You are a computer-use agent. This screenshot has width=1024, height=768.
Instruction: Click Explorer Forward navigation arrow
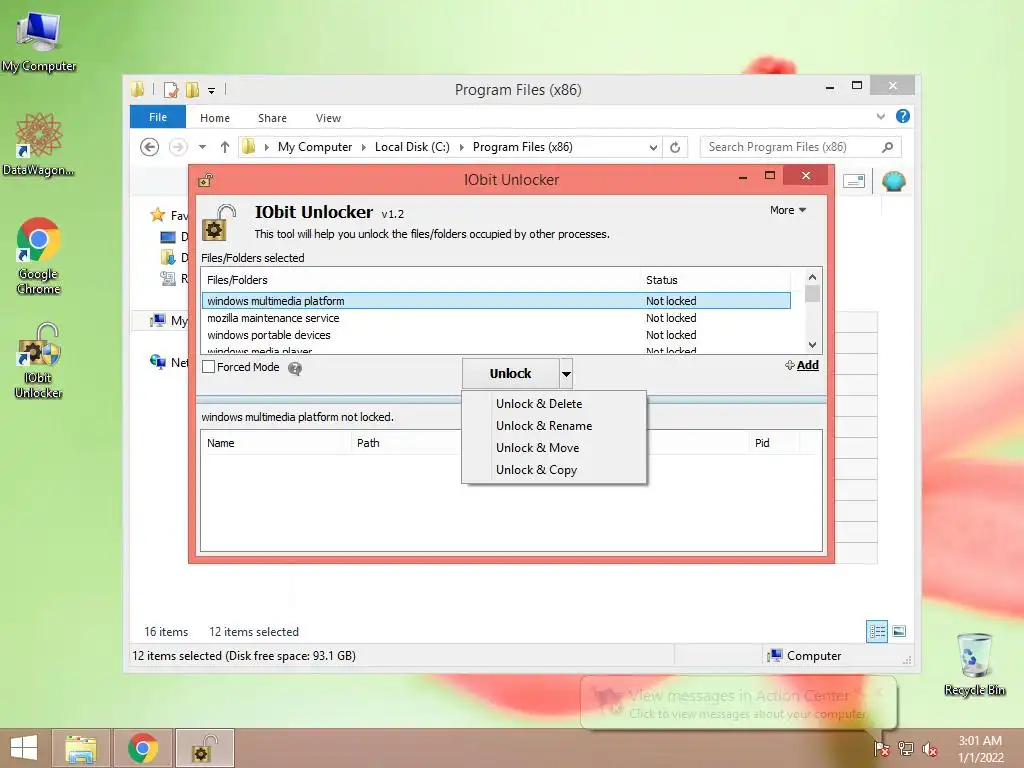(x=178, y=147)
